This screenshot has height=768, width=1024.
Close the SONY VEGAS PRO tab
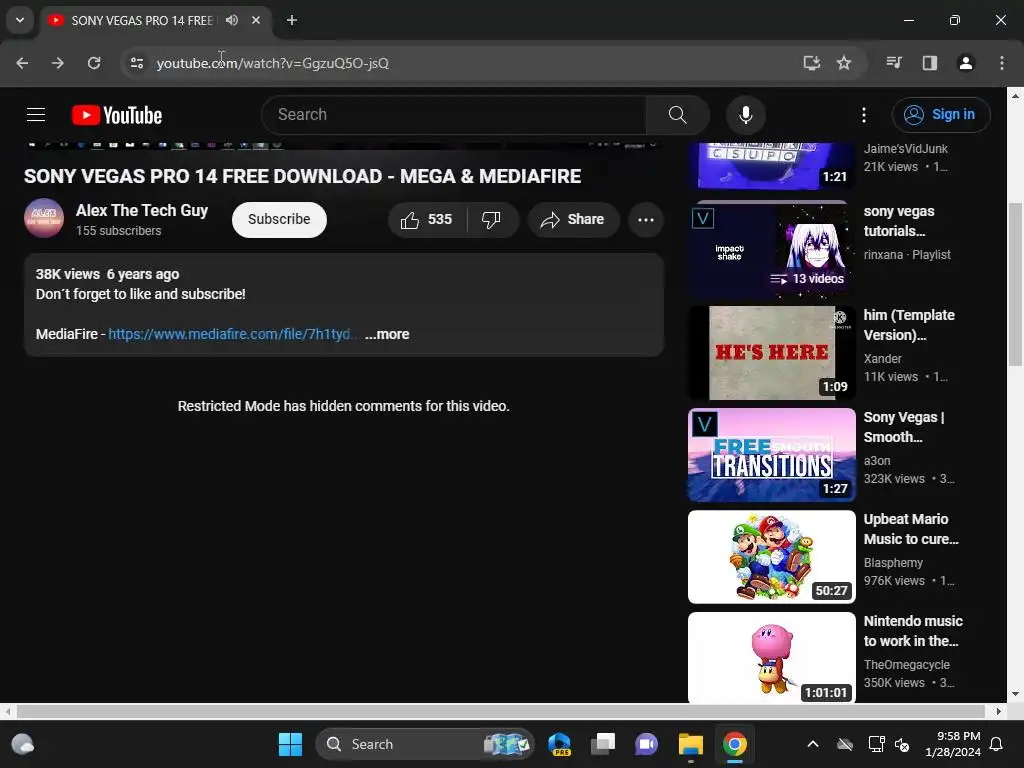(x=256, y=20)
